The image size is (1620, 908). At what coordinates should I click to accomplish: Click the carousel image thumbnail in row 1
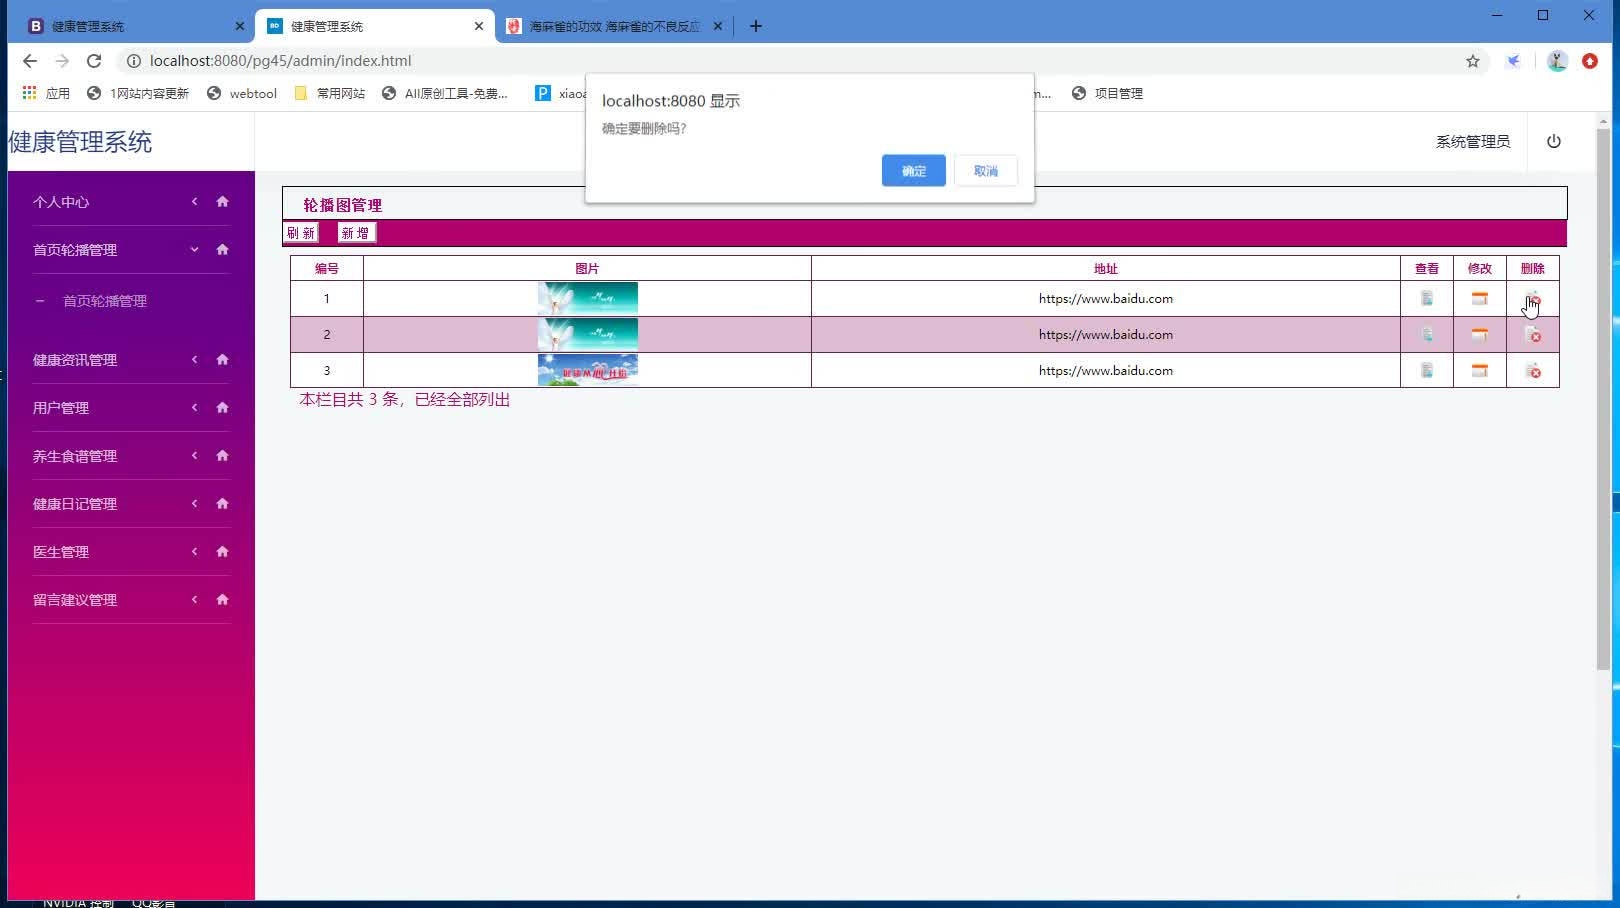click(588, 298)
